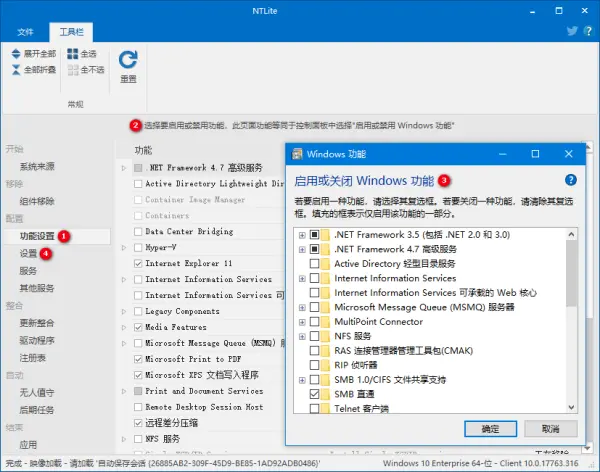This screenshot has width=600, height=472.
Task: Expand Internet Information Services plus in dialog
Action: 302,279
